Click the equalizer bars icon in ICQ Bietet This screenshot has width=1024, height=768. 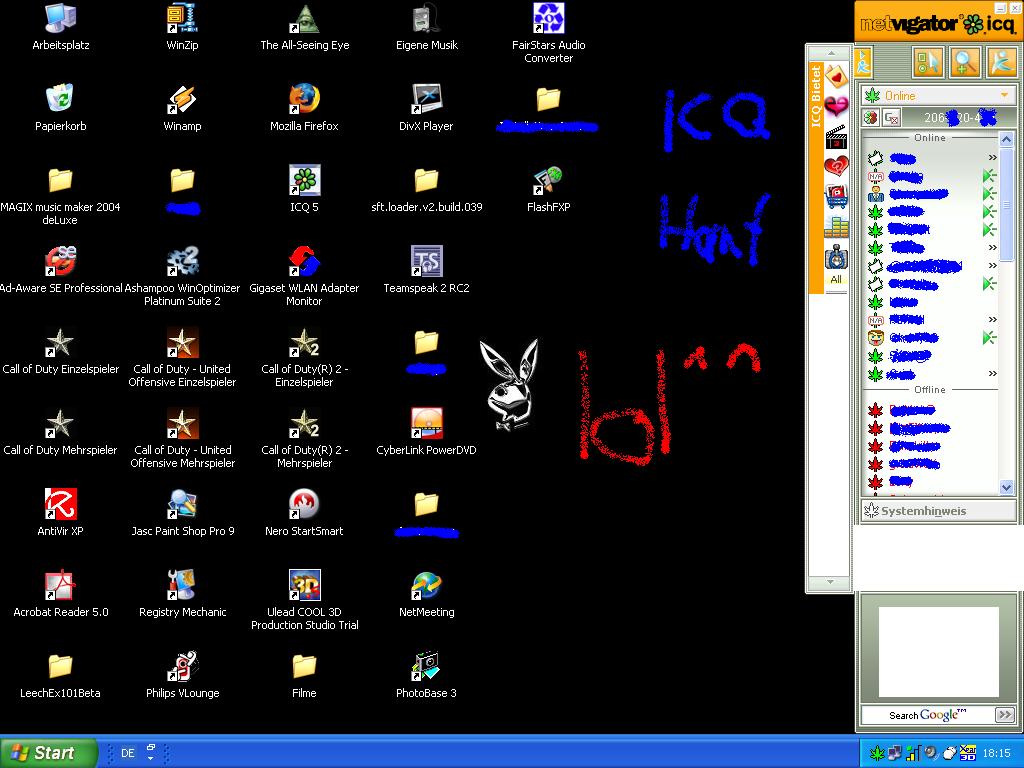[x=836, y=226]
